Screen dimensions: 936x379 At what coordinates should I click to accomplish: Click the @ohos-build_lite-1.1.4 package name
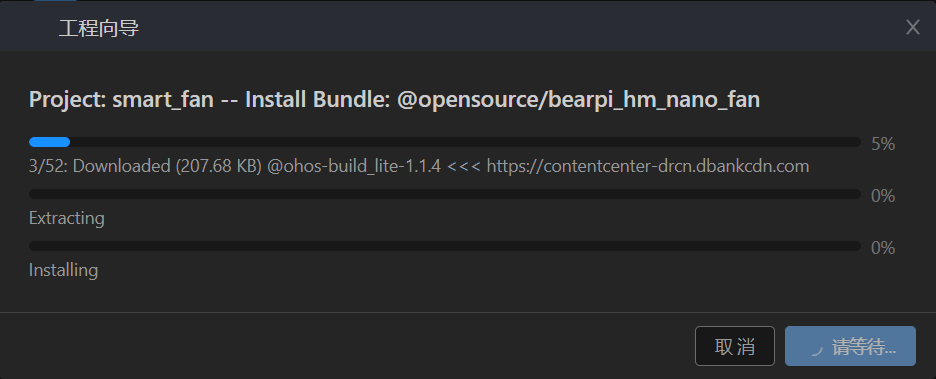(x=354, y=166)
